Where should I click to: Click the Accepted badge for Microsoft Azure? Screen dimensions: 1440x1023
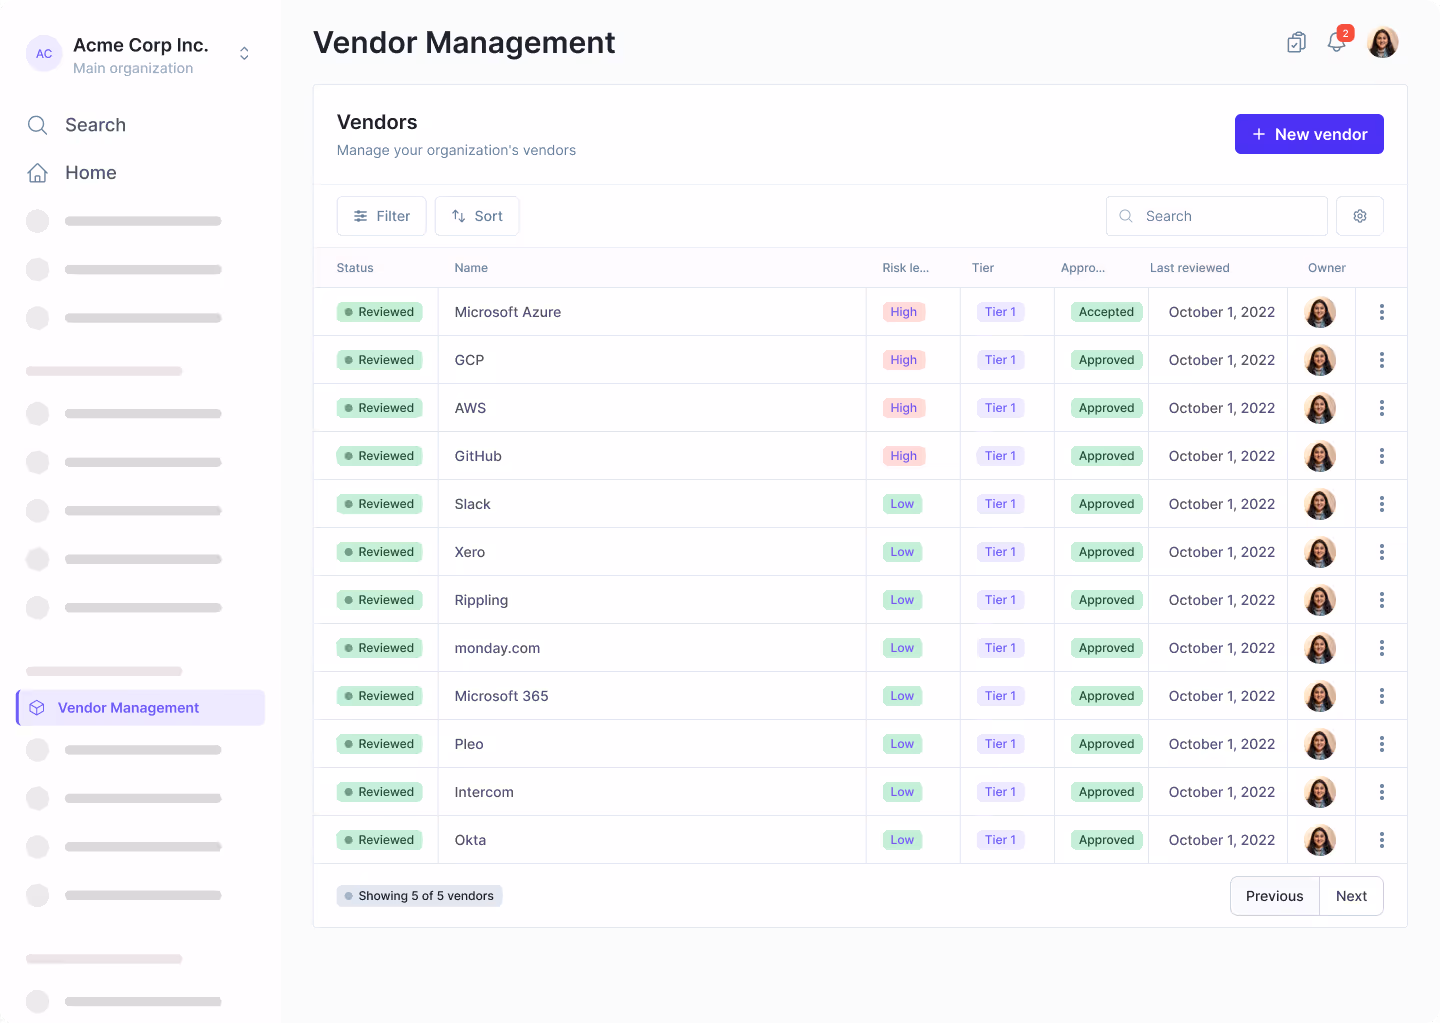[1106, 312]
